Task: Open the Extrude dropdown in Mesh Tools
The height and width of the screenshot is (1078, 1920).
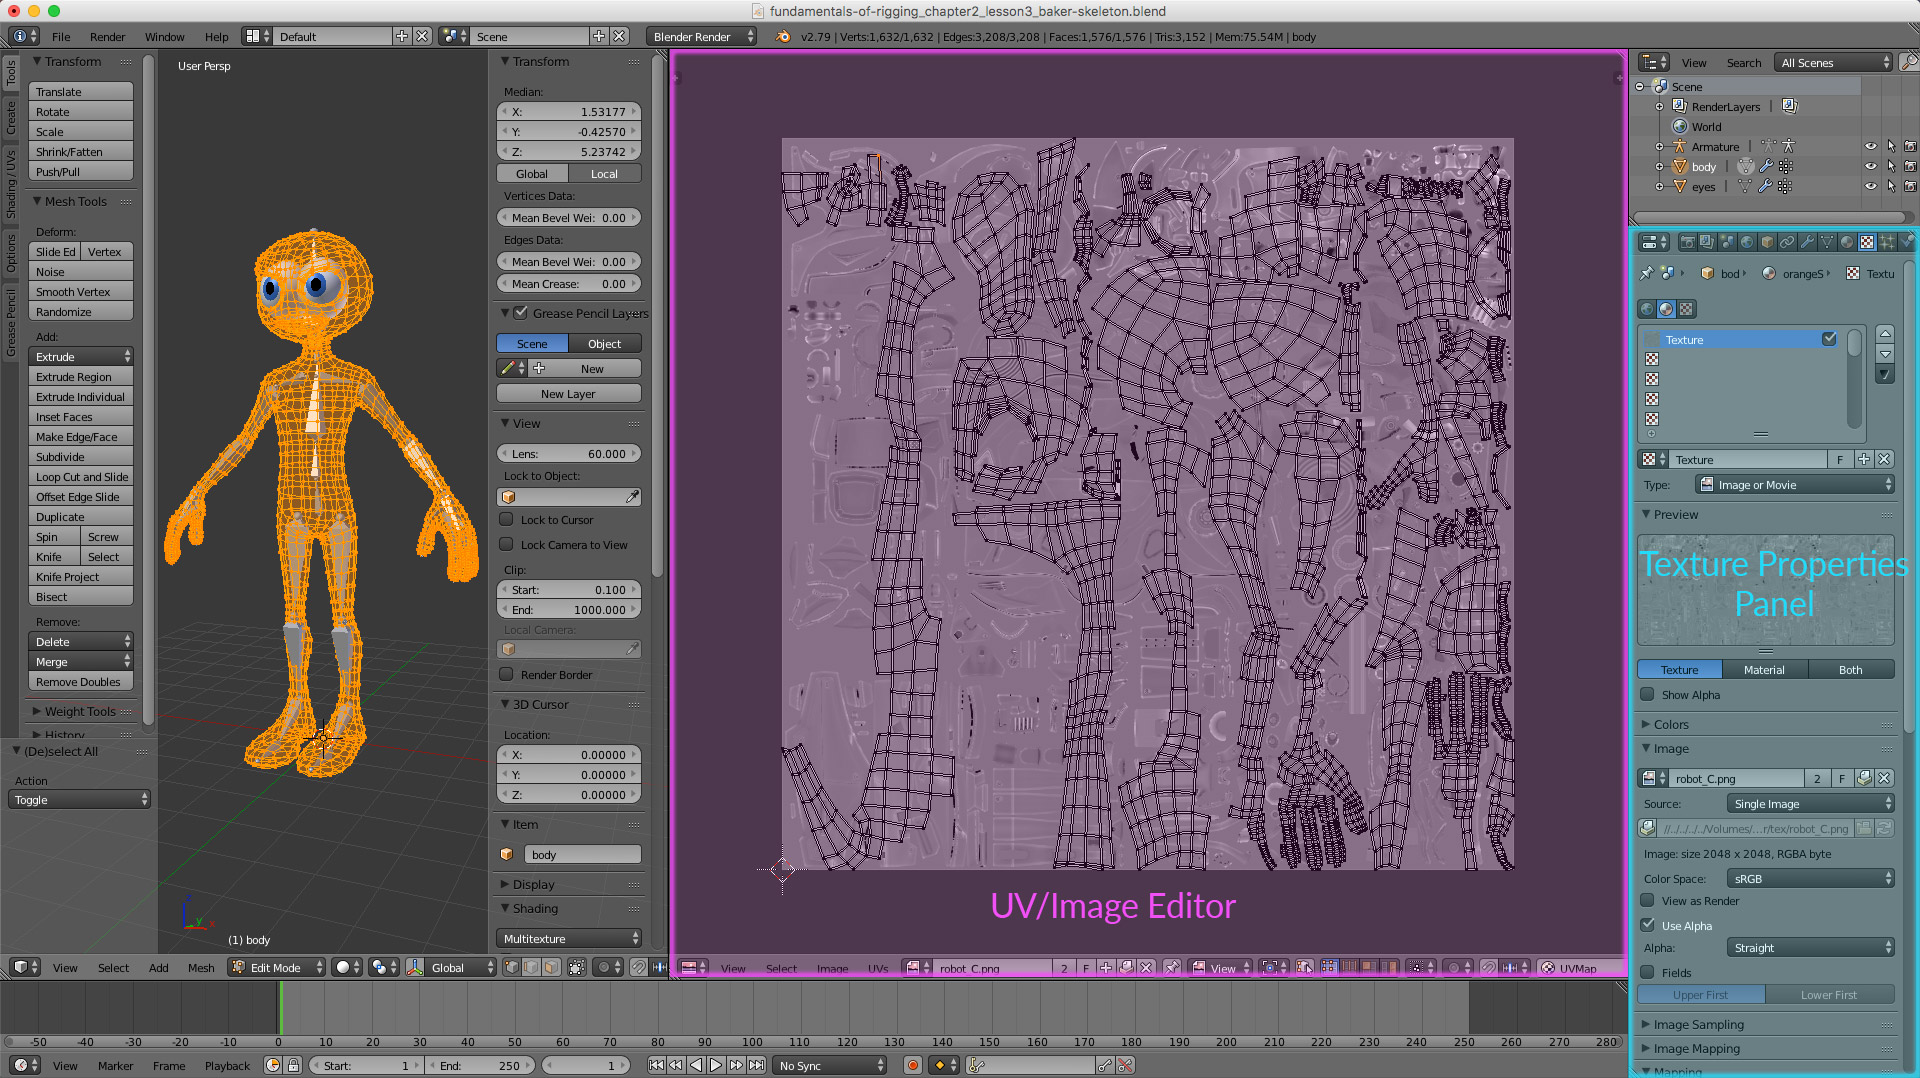Action: point(81,357)
